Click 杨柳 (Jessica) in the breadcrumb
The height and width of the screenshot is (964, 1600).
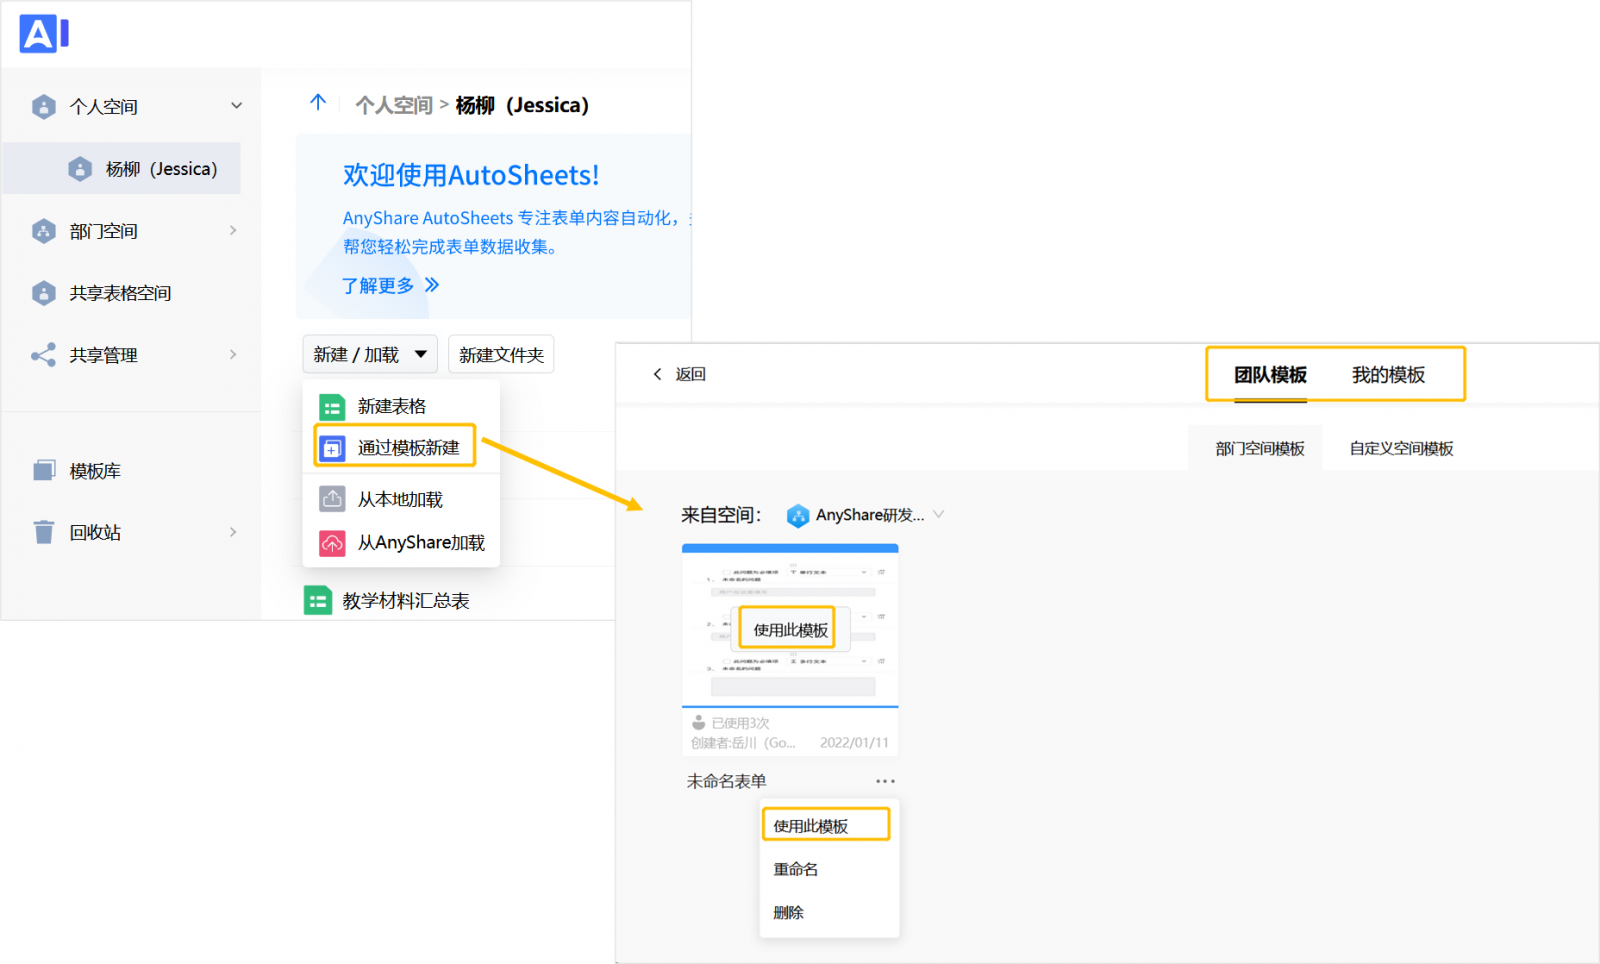(522, 105)
